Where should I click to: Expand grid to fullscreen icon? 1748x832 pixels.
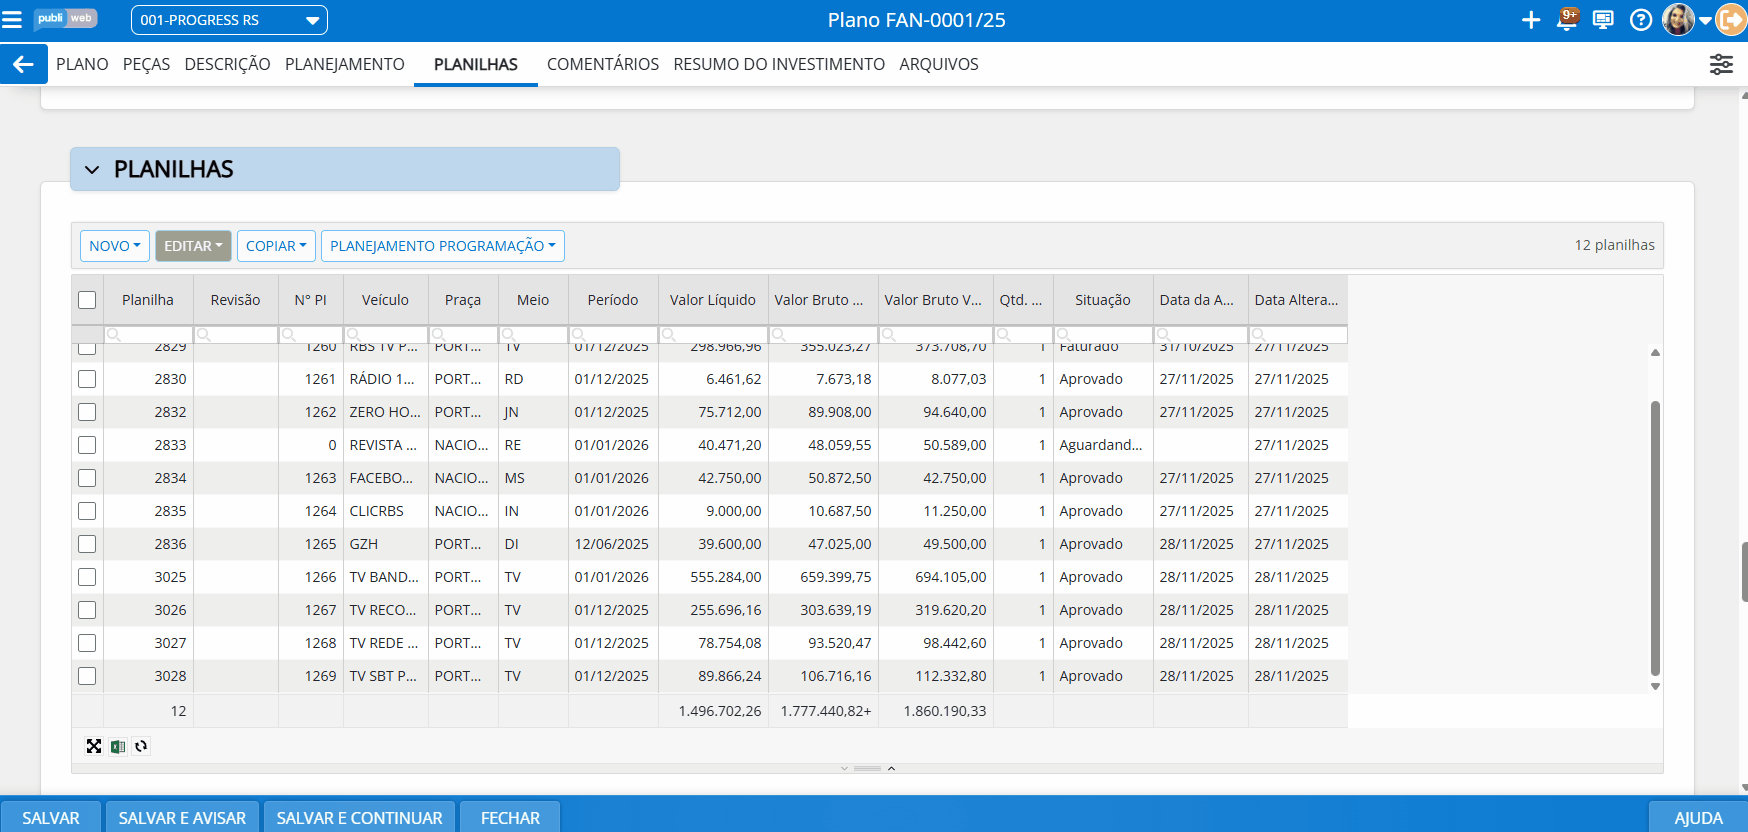(94, 746)
